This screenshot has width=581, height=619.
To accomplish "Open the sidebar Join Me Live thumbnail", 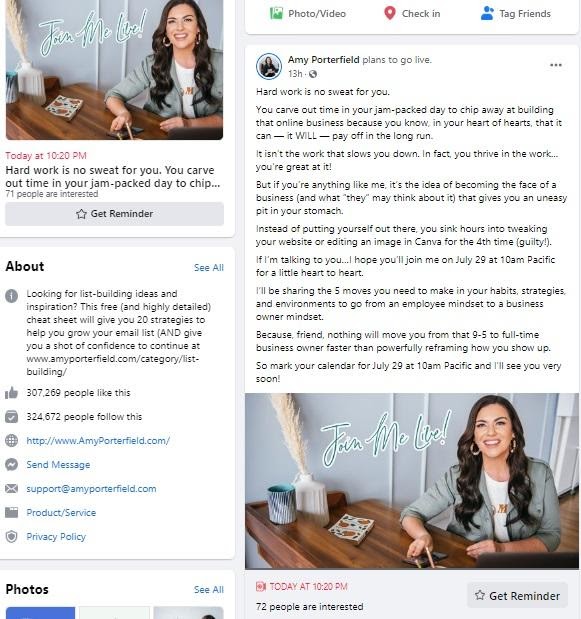I will 114,69.
